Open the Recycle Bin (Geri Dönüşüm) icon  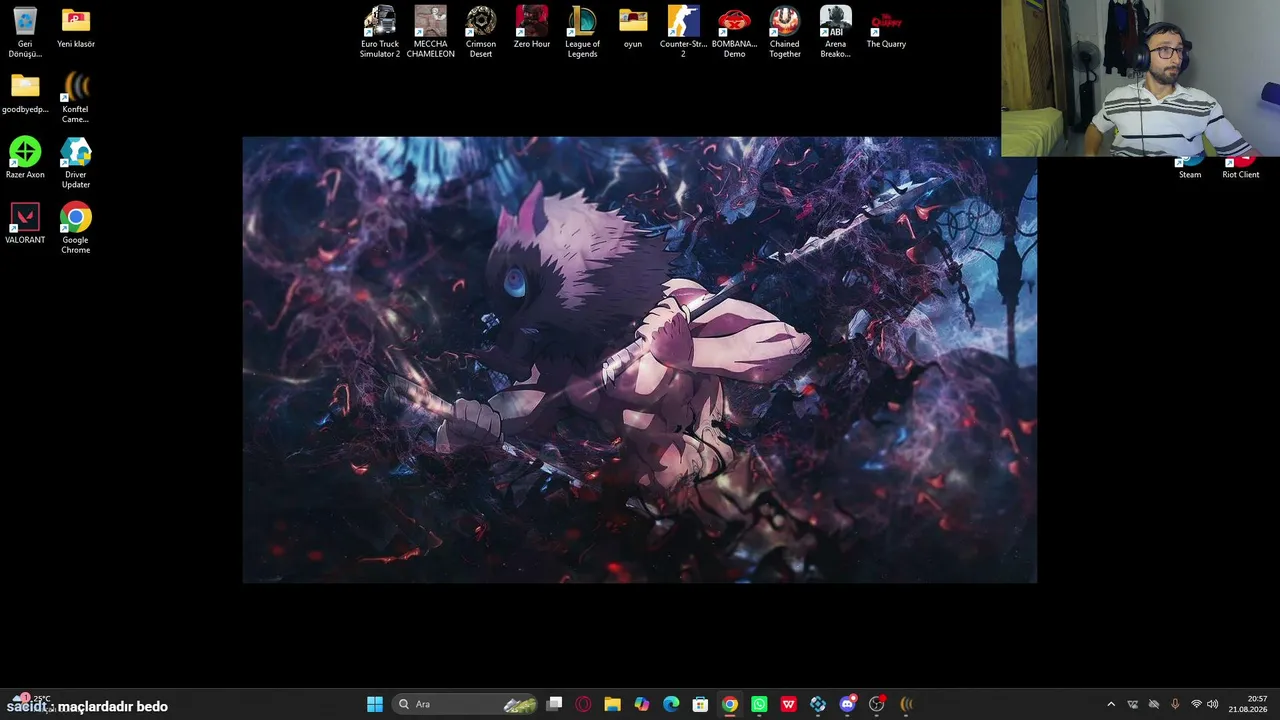[25, 32]
